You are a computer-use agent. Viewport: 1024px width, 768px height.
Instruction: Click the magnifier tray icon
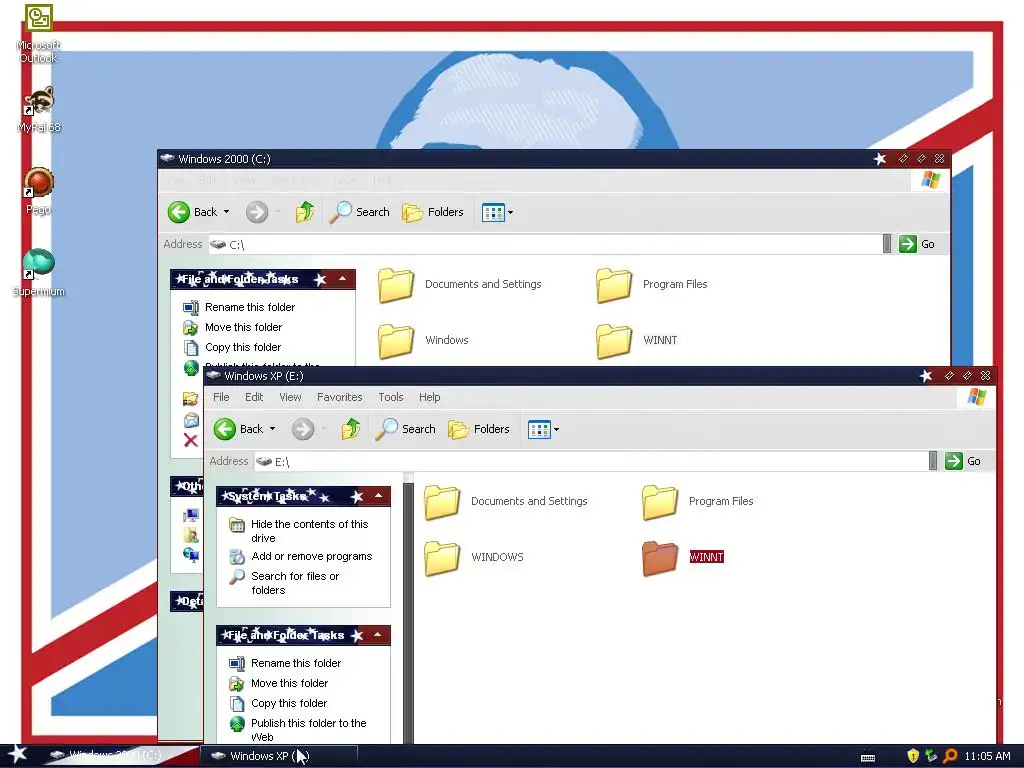[x=950, y=756]
